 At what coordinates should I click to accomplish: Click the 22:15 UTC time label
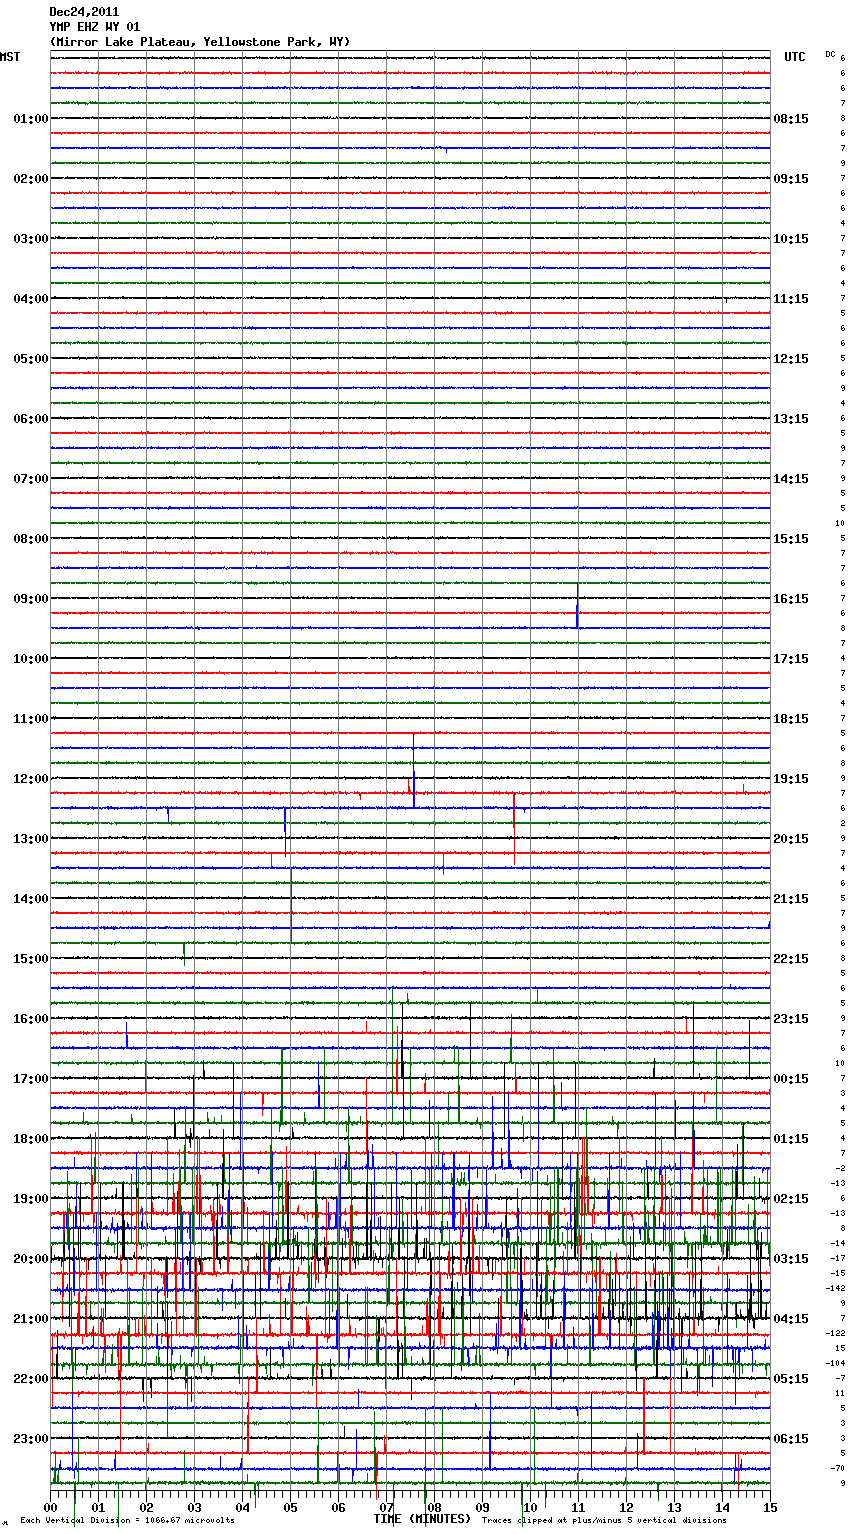click(791, 959)
